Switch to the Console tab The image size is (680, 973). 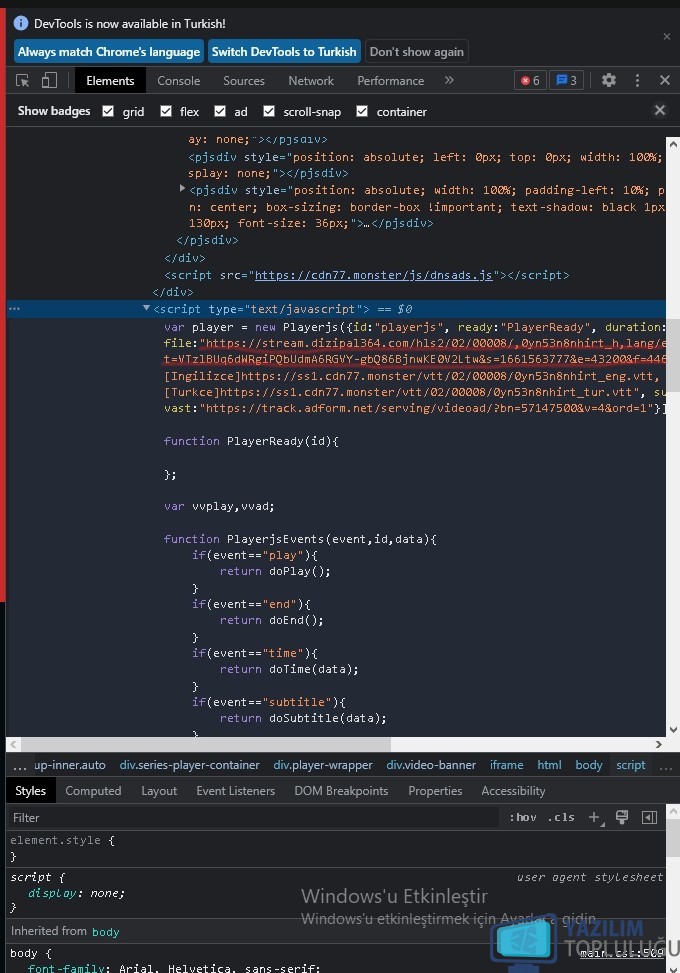click(179, 81)
